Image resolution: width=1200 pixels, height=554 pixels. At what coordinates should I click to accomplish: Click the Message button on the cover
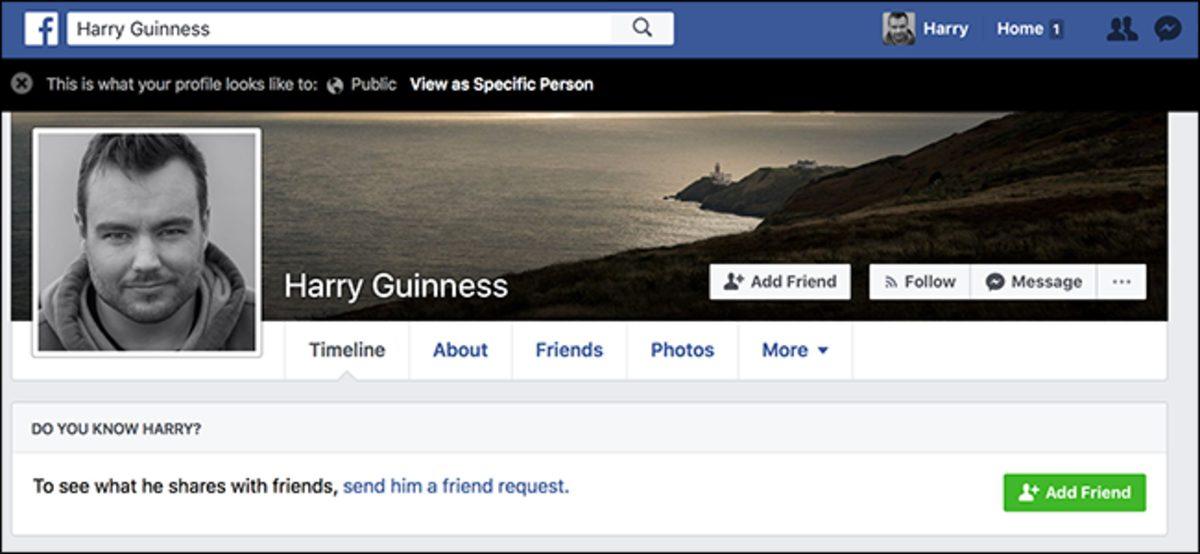(x=1033, y=282)
